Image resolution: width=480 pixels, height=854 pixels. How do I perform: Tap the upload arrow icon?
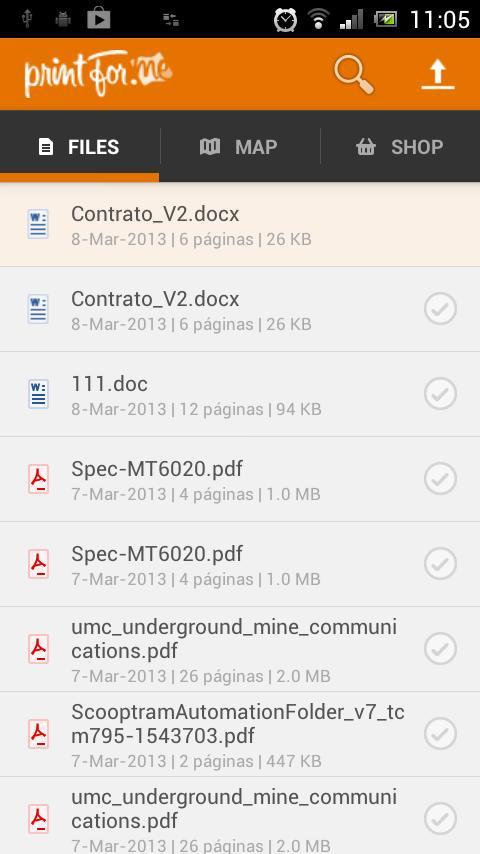click(438, 74)
